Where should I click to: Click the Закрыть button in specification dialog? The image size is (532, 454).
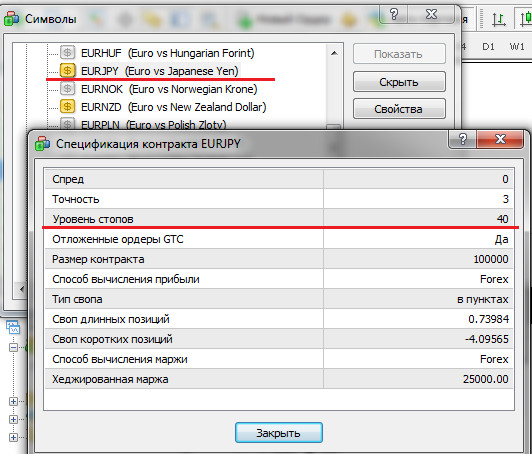(x=279, y=433)
